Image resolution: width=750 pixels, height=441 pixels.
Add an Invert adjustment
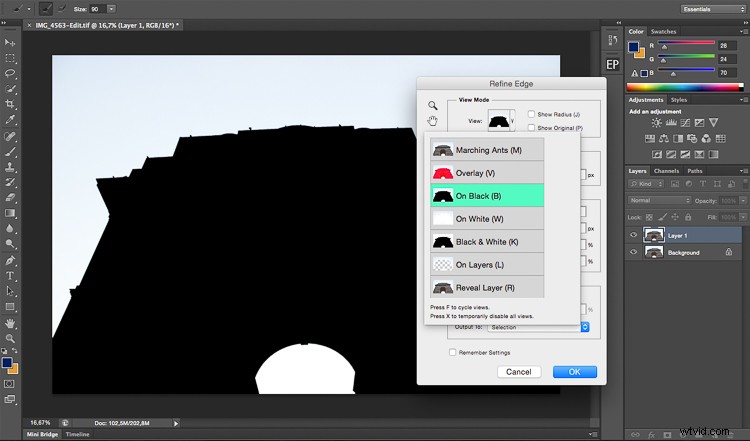click(657, 154)
